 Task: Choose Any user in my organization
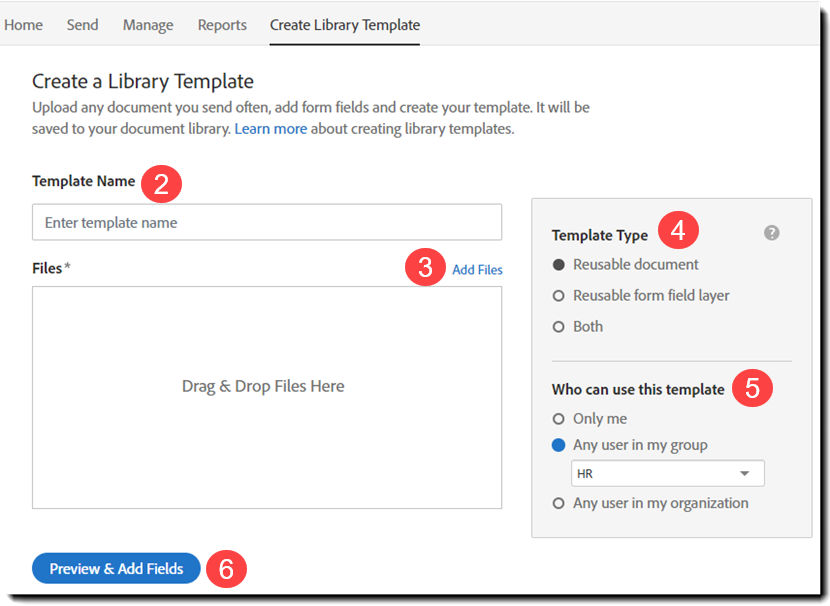click(559, 504)
